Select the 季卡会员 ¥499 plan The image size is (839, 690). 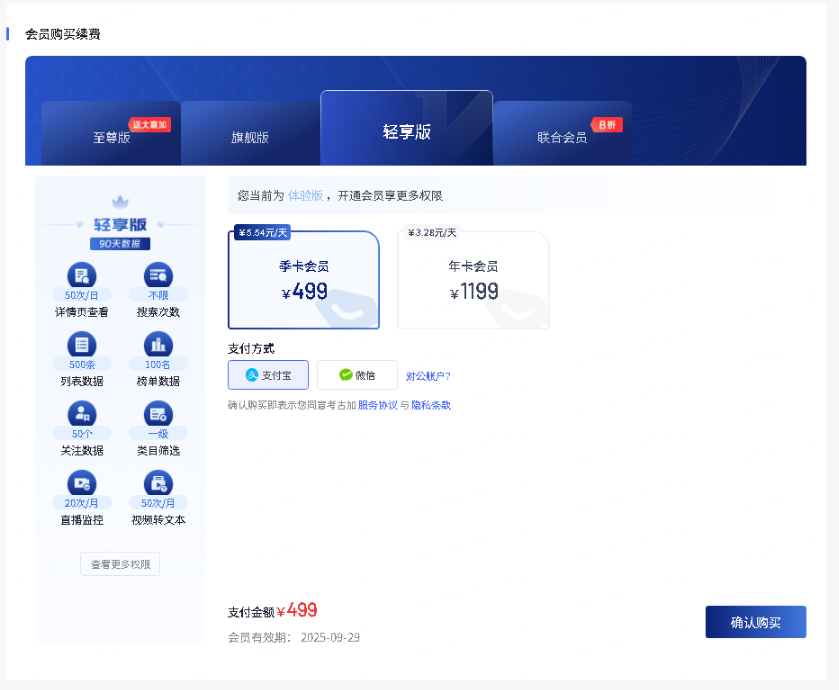(304, 280)
